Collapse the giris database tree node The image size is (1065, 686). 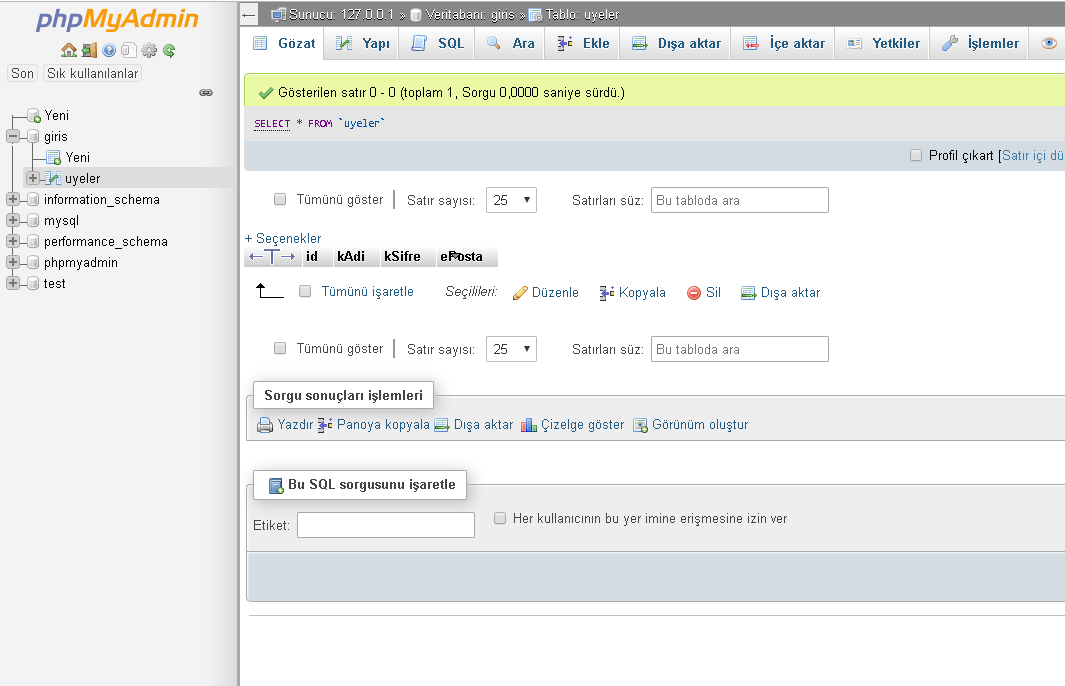pyautogui.click(x=12, y=137)
